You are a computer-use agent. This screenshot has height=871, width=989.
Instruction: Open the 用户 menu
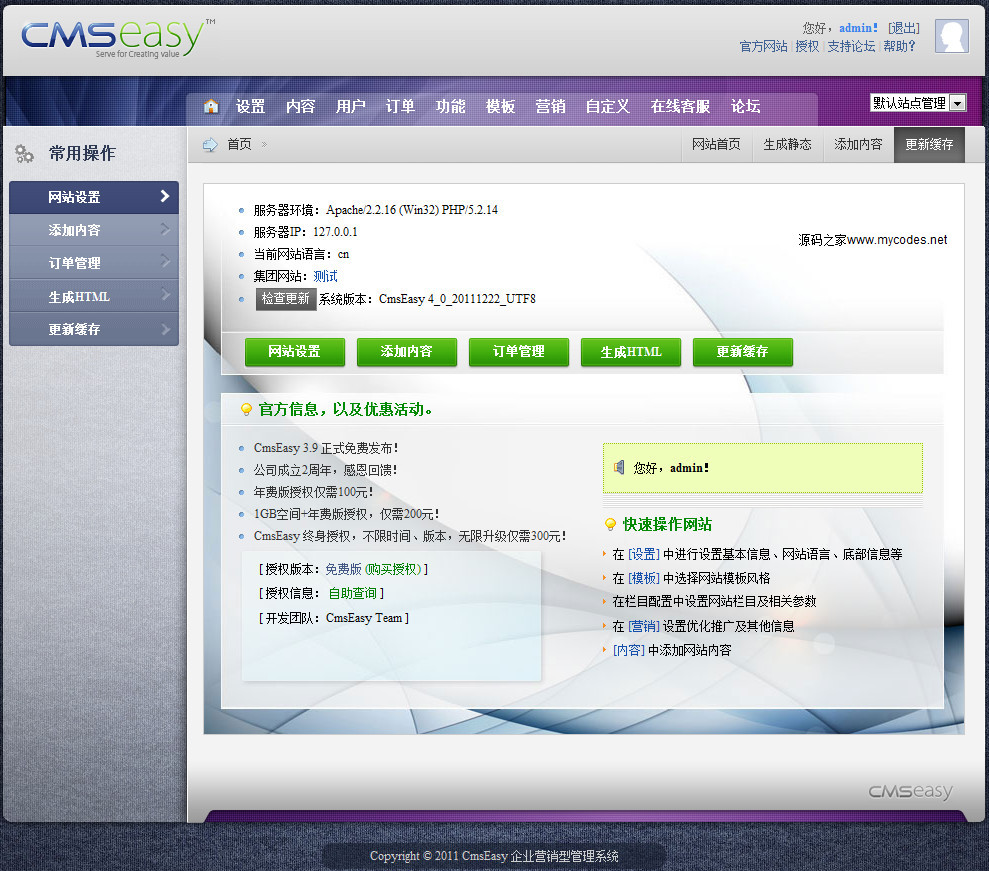click(351, 106)
